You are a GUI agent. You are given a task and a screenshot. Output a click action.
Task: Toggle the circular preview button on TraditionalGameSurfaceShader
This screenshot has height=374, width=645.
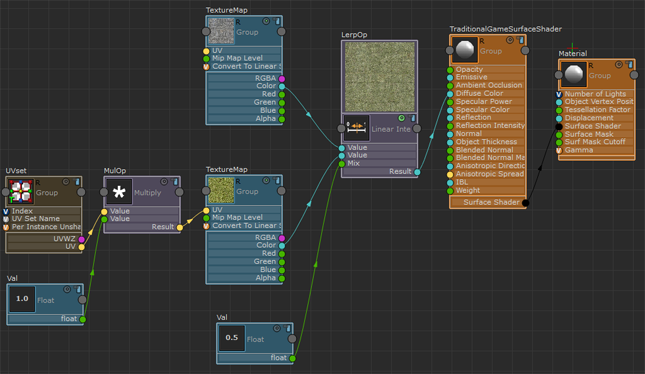coord(510,40)
